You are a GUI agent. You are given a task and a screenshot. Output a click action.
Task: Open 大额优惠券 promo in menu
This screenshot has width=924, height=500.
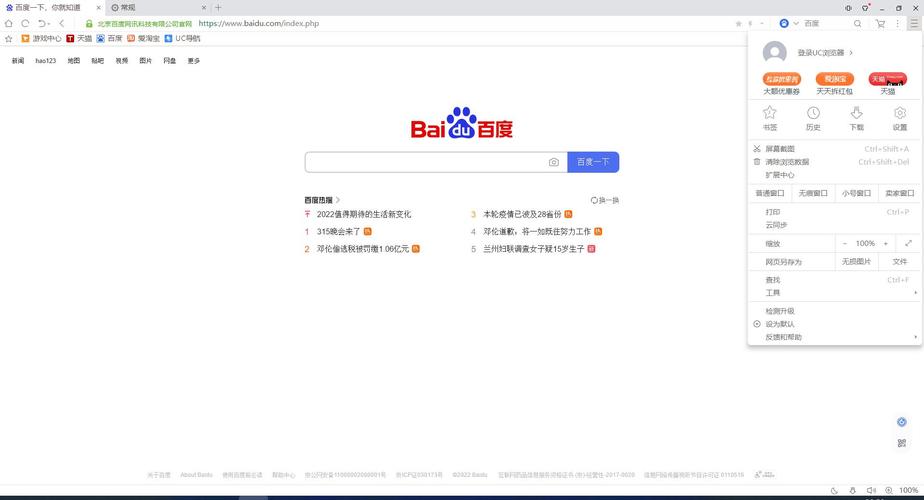781,84
